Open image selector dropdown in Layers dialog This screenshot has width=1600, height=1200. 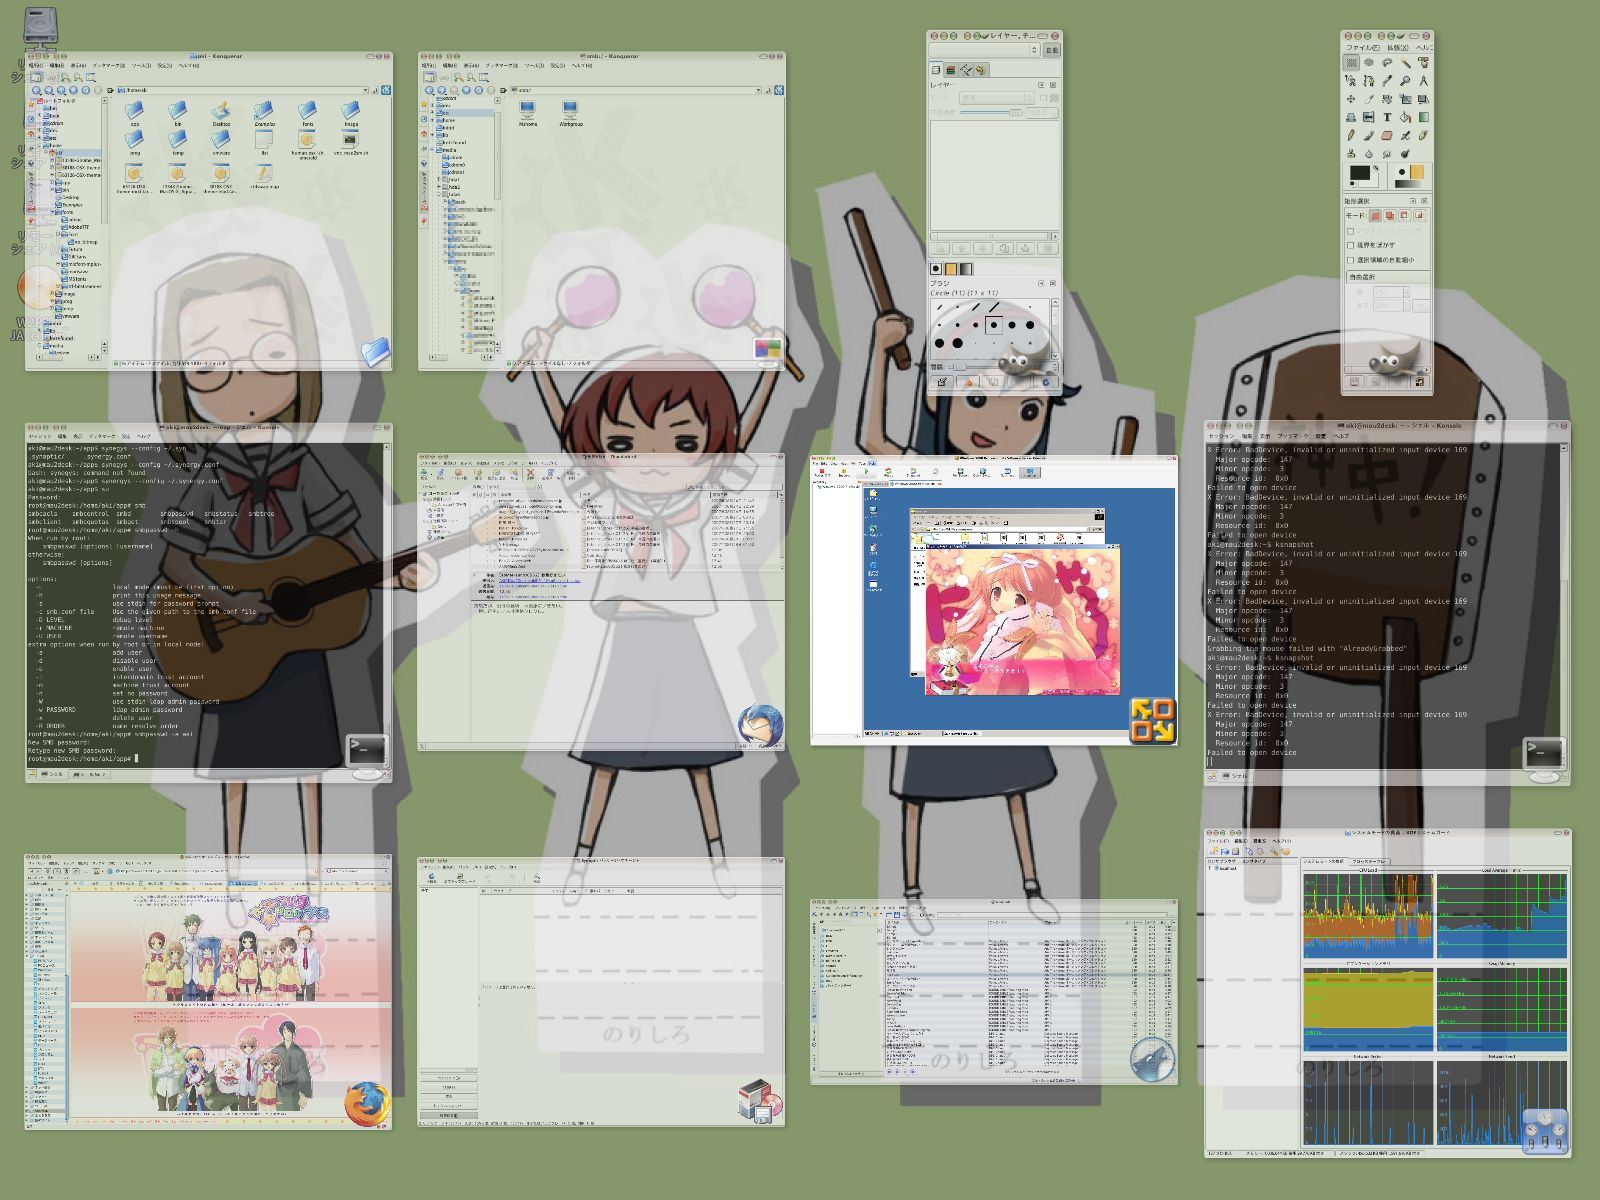[x=984, y=50]
